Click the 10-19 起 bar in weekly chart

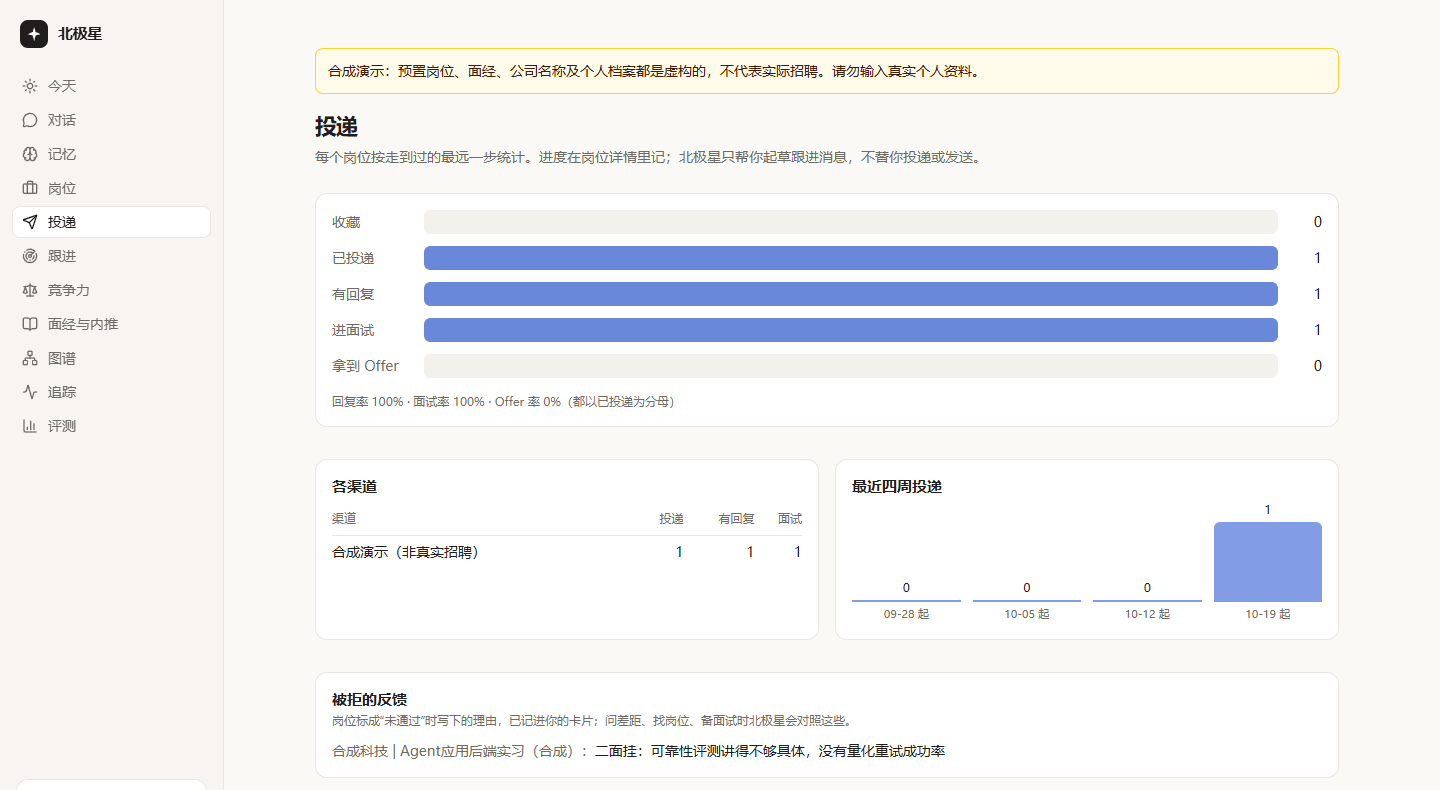[1268, 562]
